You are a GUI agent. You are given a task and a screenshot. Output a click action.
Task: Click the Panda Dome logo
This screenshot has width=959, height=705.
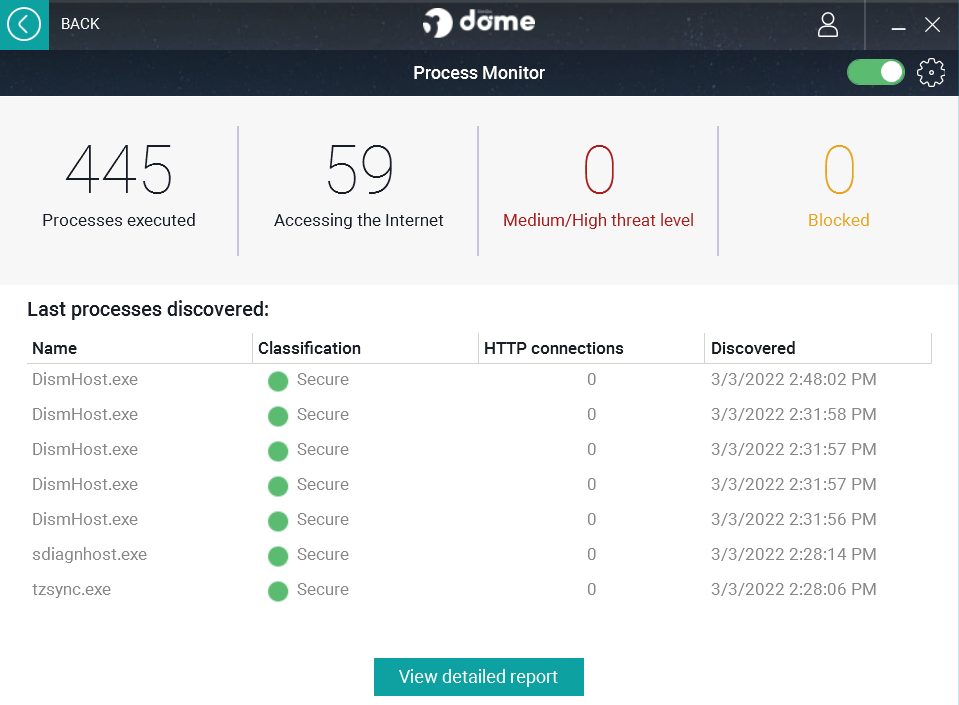click(478, 22)
